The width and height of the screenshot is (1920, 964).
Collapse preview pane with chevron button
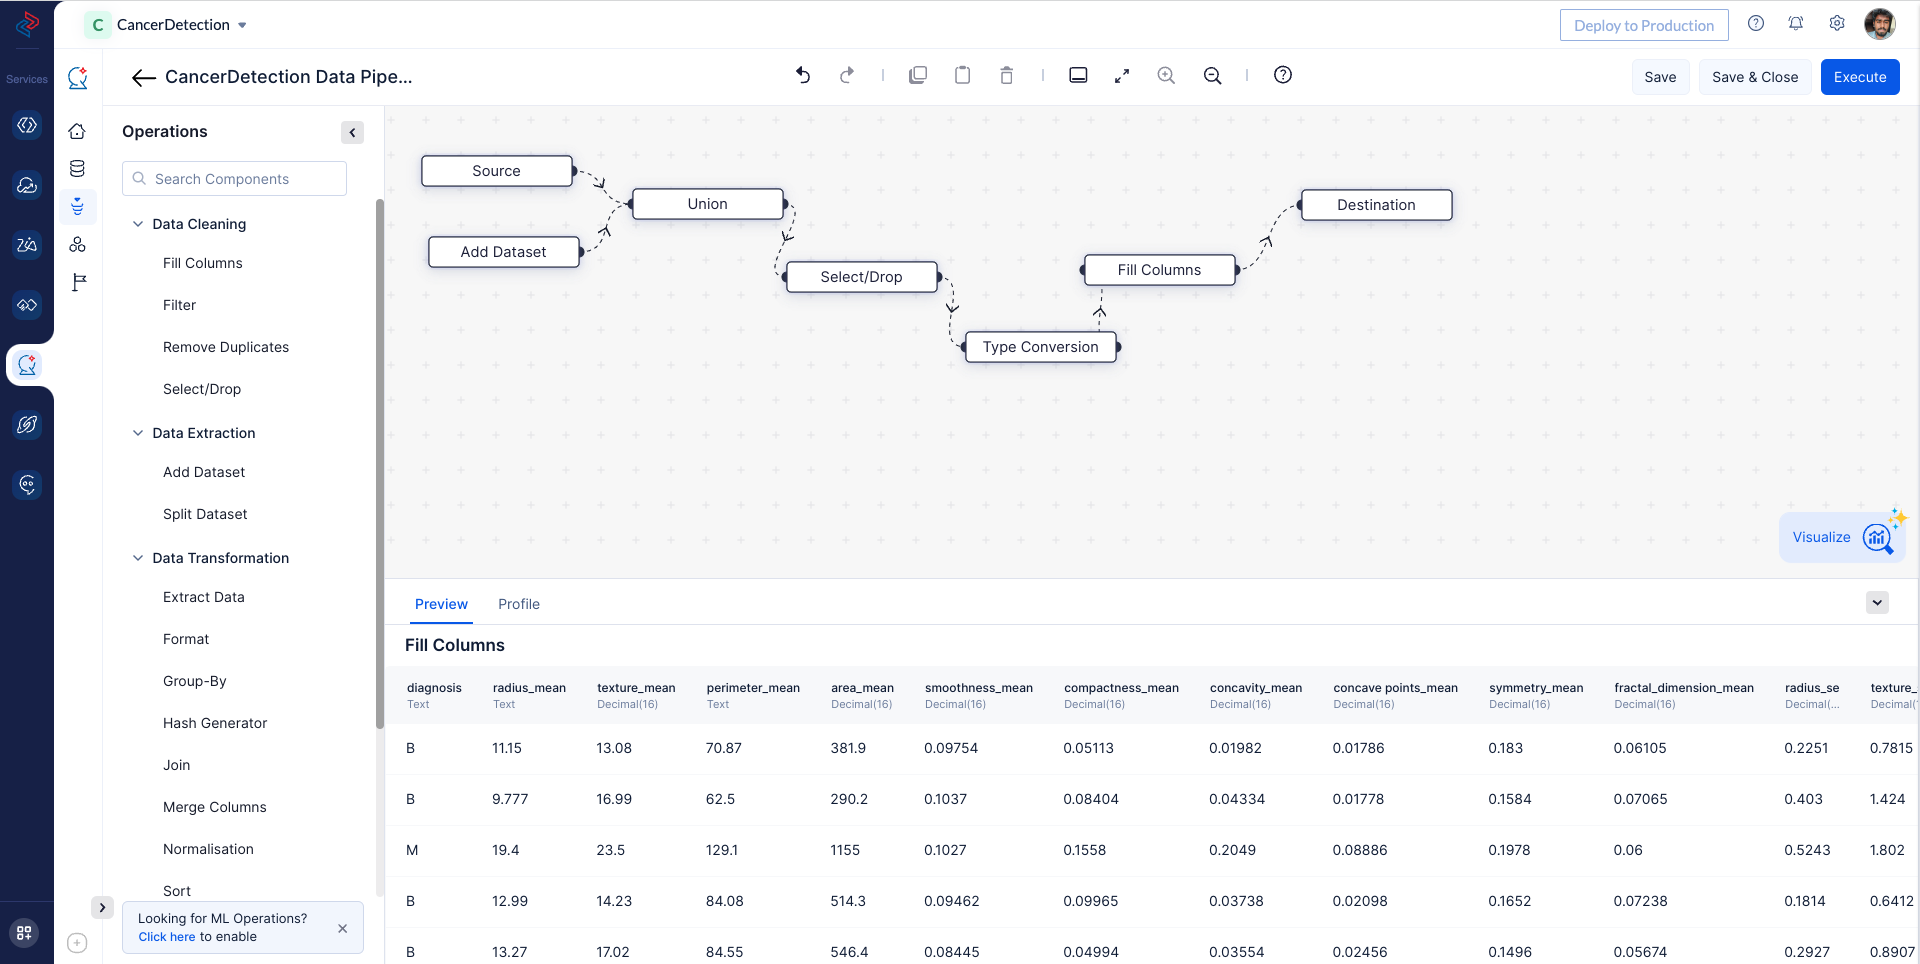coord(1877,602)
